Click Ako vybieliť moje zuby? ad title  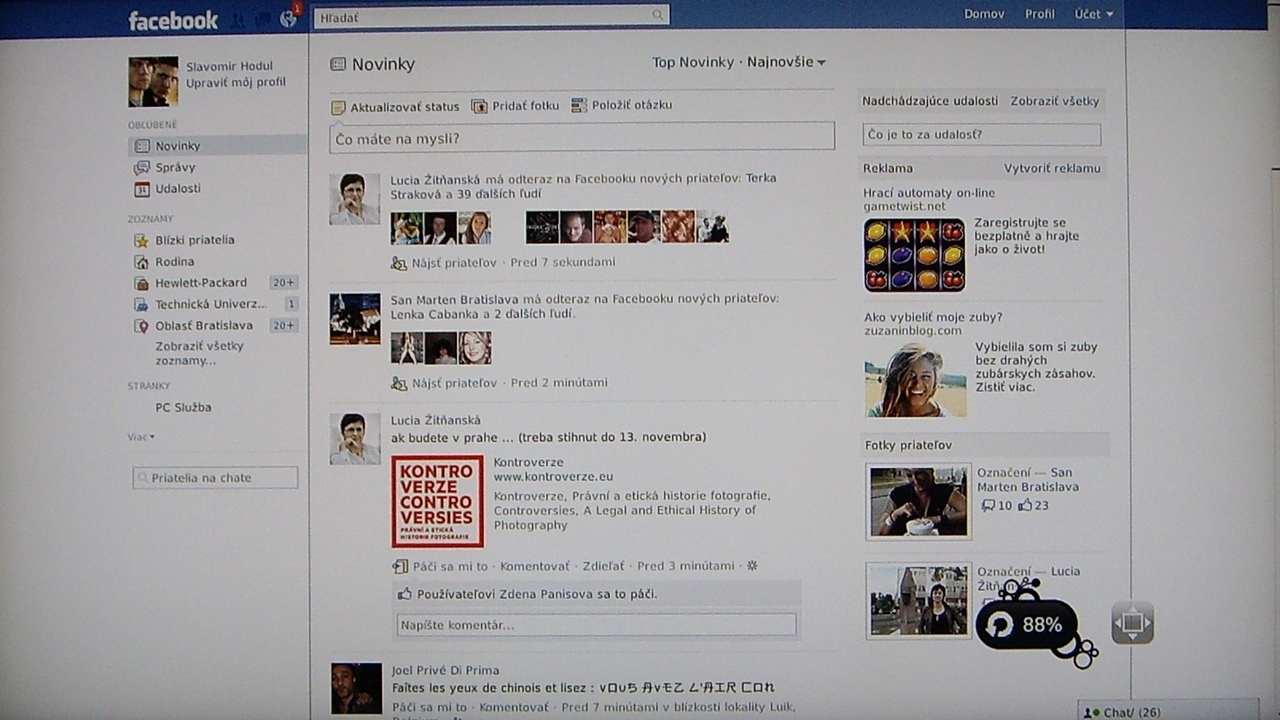pyautogui.click(x=933, y=317)
